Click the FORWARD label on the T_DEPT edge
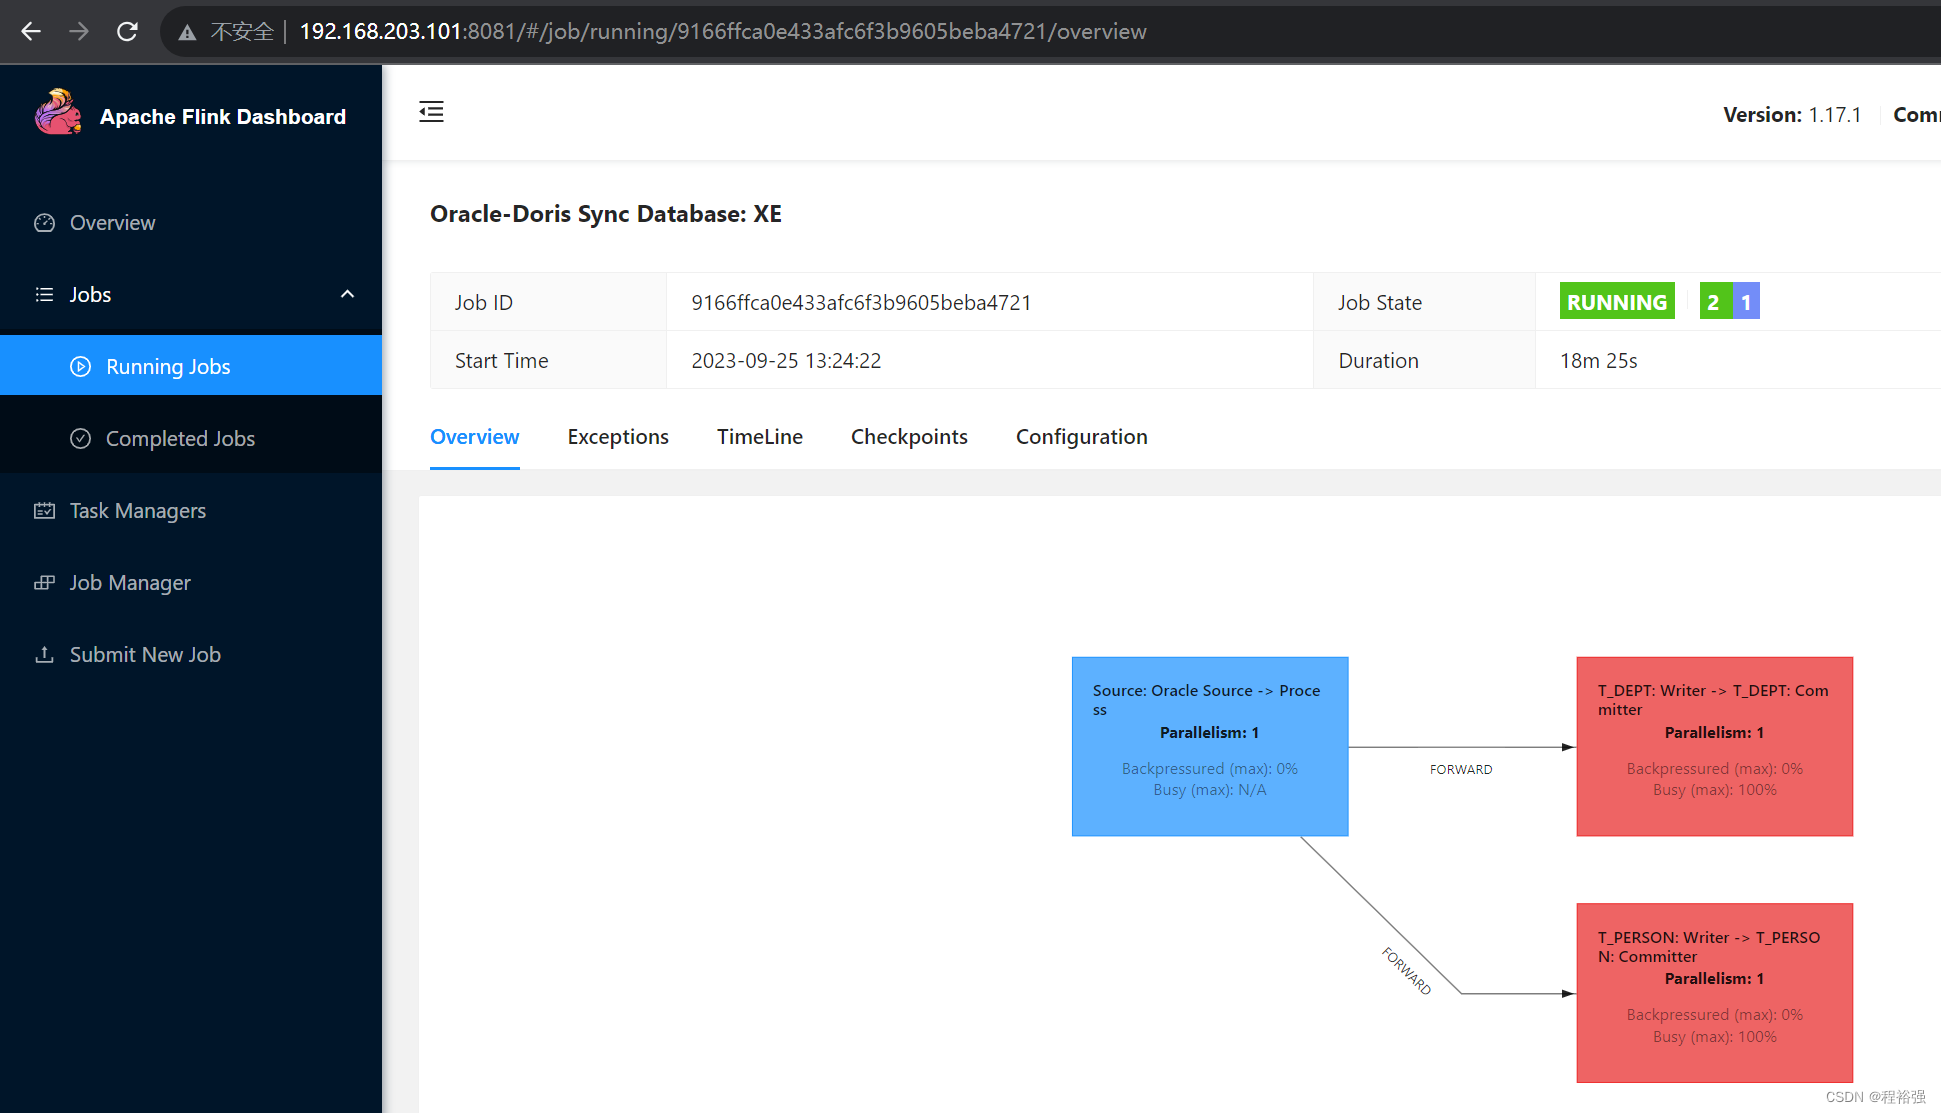The height and width of the screenshot is (1113, 1941). [x=1460, y=769]
